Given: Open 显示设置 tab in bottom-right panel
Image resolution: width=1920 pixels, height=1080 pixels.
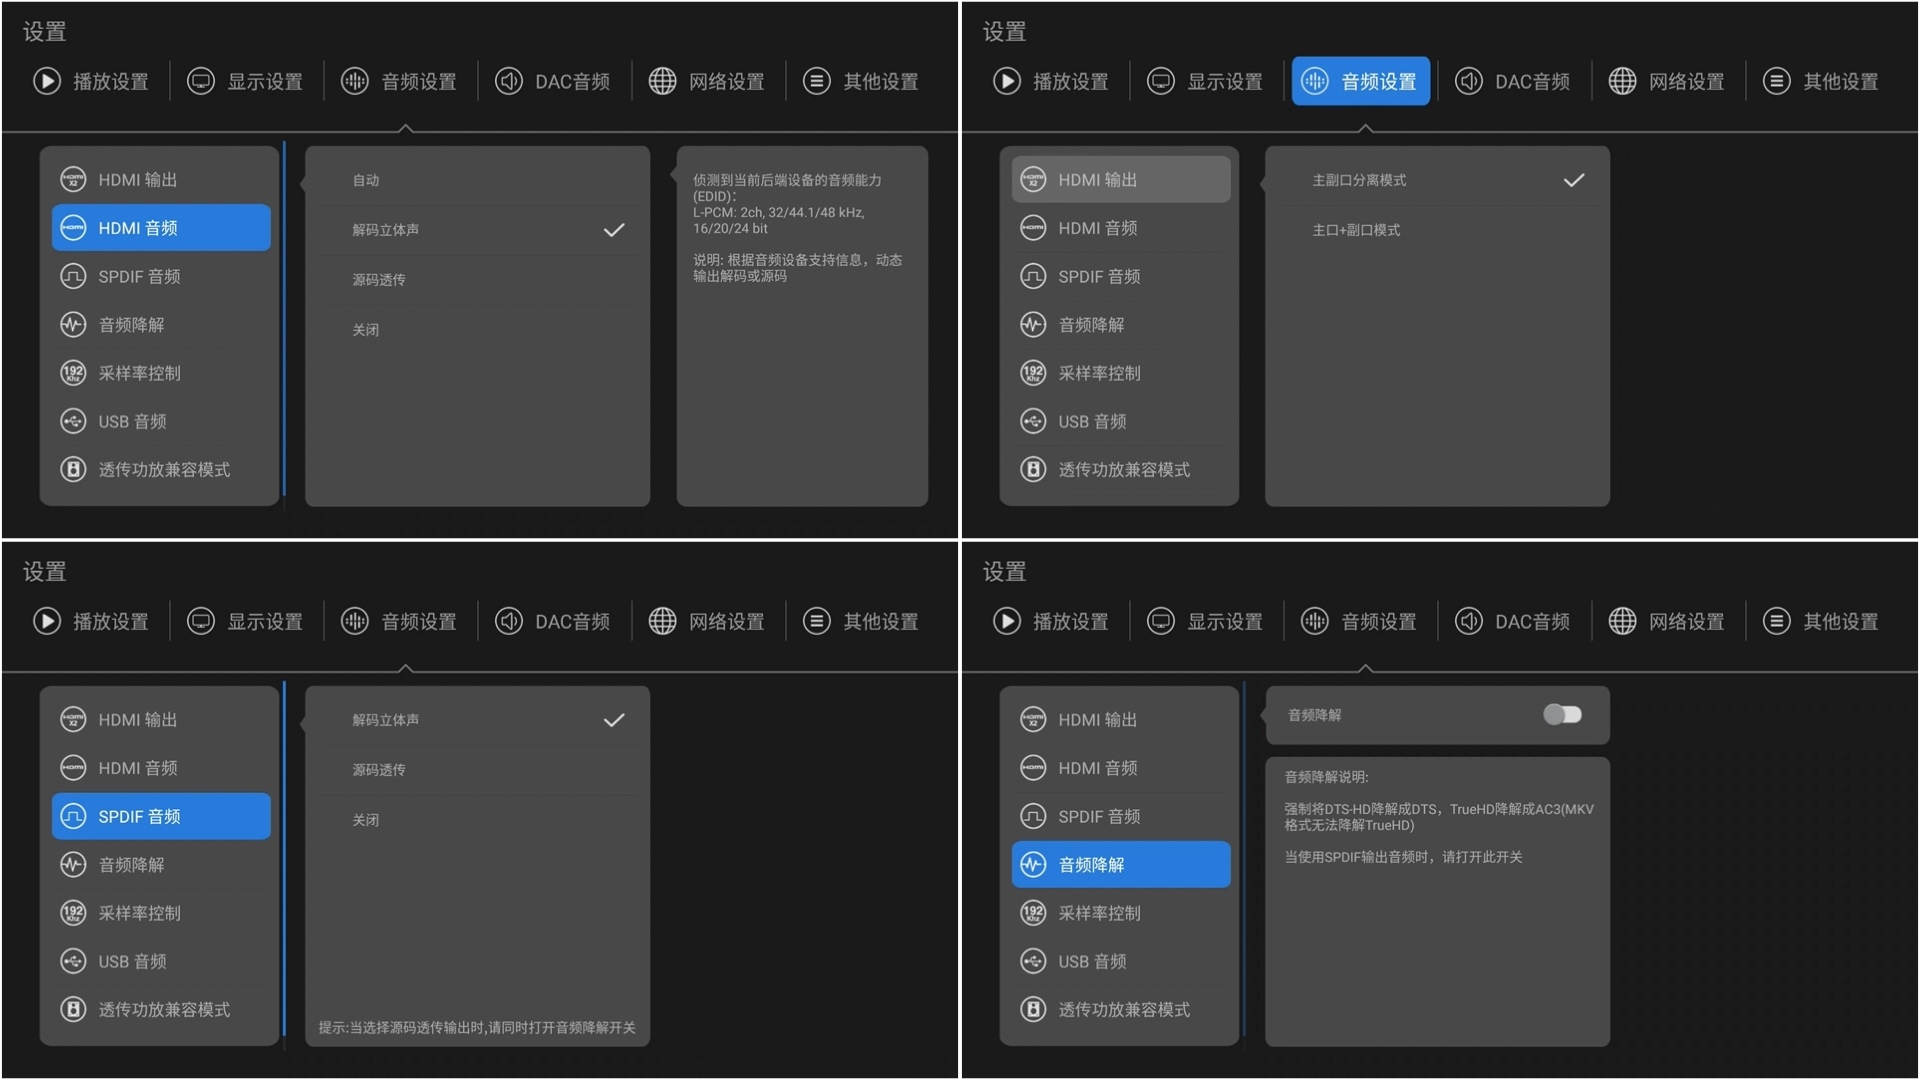Looking at the screenshot, I should coord(1205,621).
